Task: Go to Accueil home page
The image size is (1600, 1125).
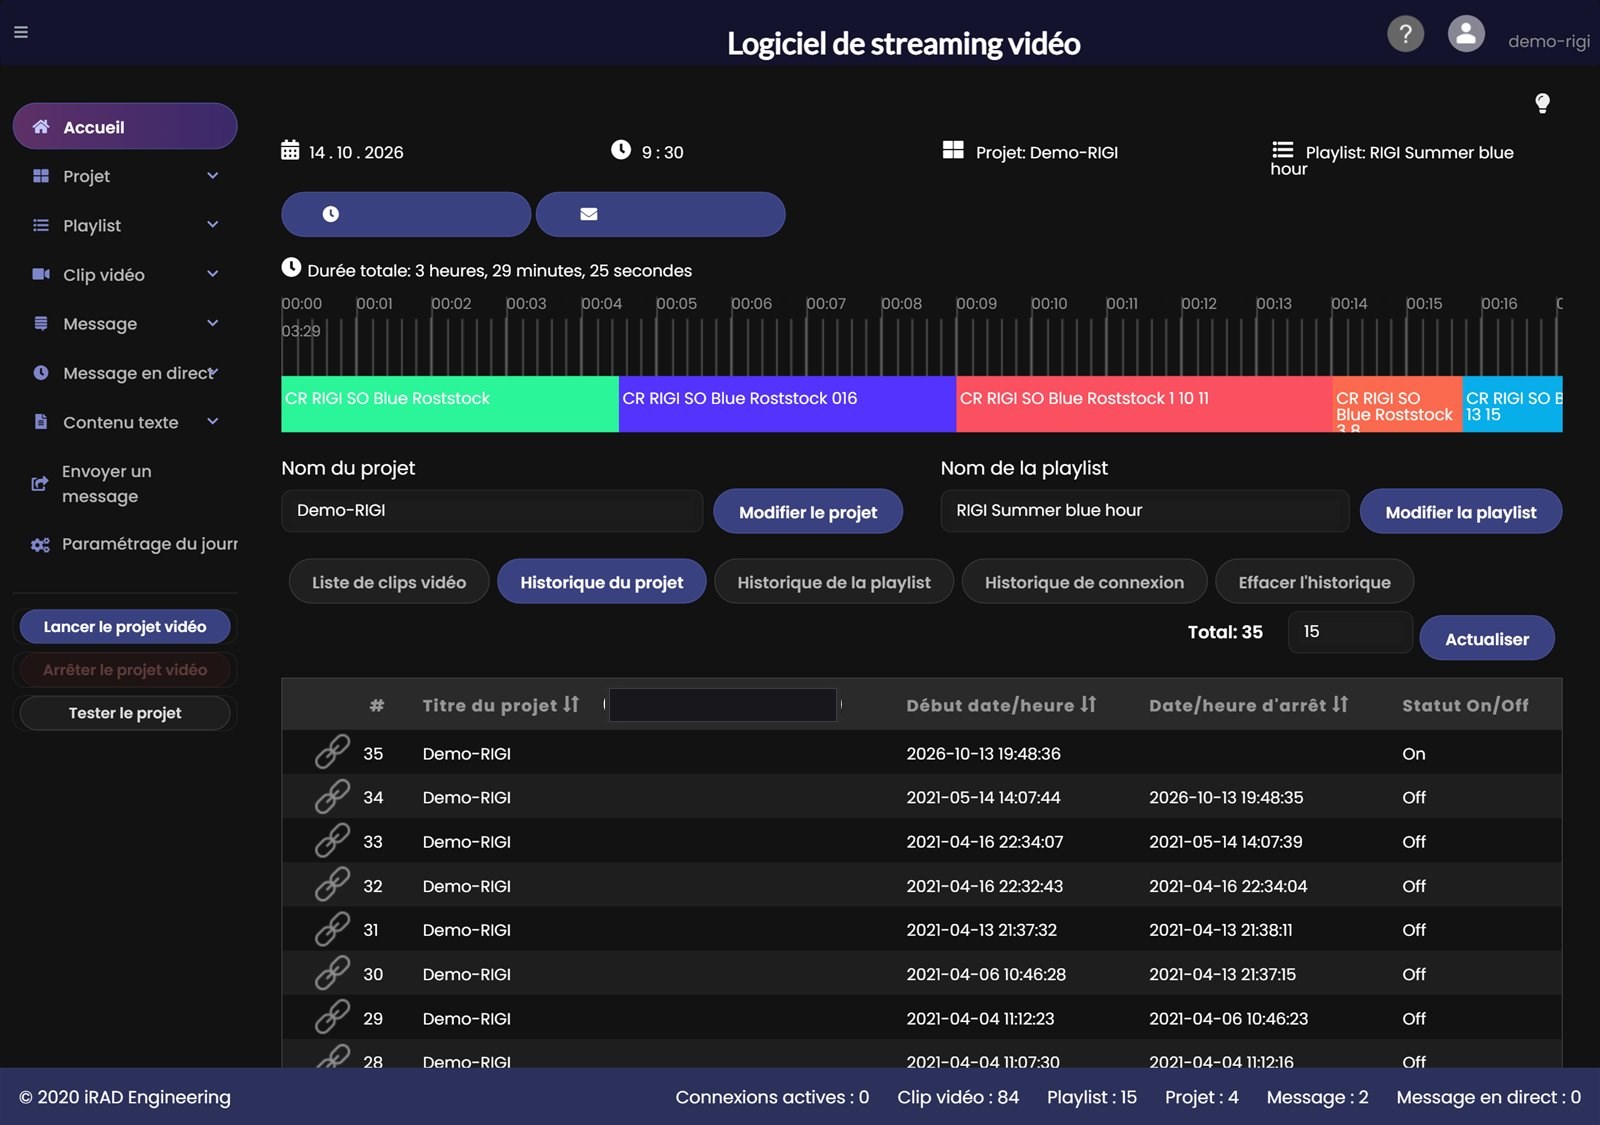Action: (x=125, y=126)
